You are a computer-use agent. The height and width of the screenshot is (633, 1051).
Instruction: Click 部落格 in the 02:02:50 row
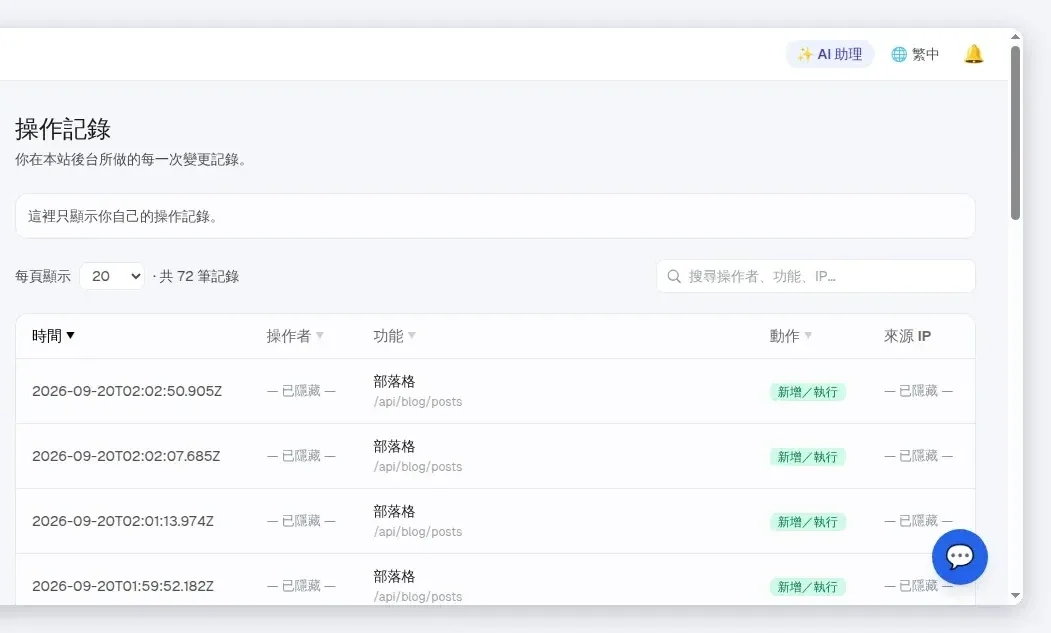(x=394, y=382)
